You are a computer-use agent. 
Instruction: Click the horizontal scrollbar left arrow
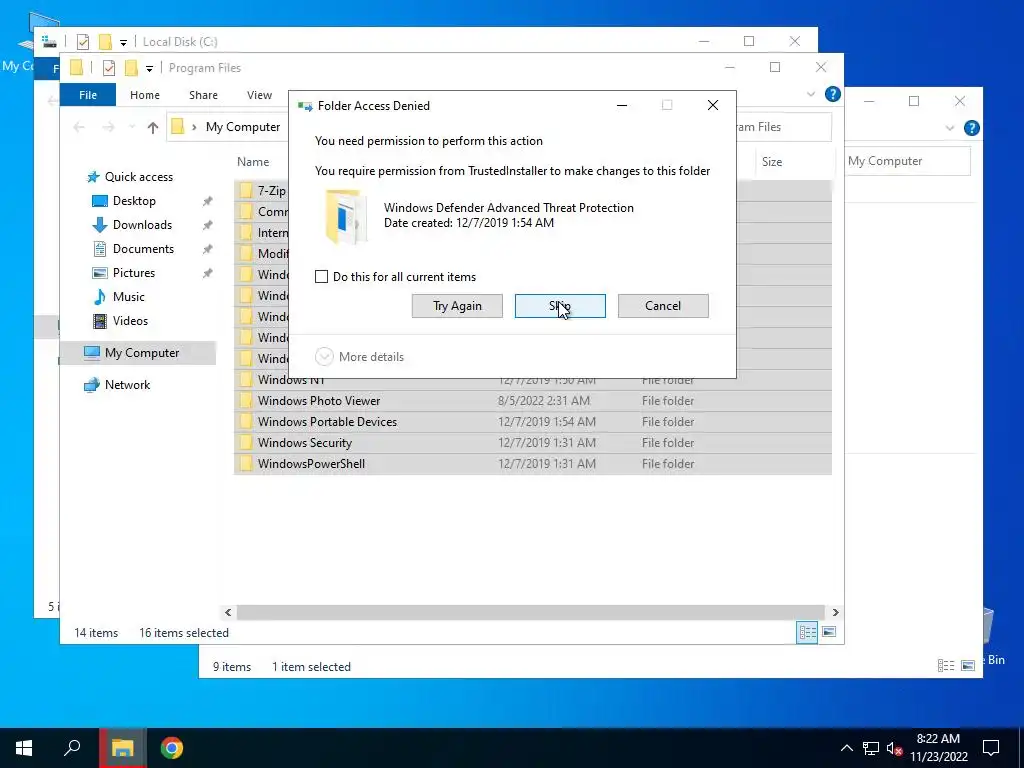[228, 613]
